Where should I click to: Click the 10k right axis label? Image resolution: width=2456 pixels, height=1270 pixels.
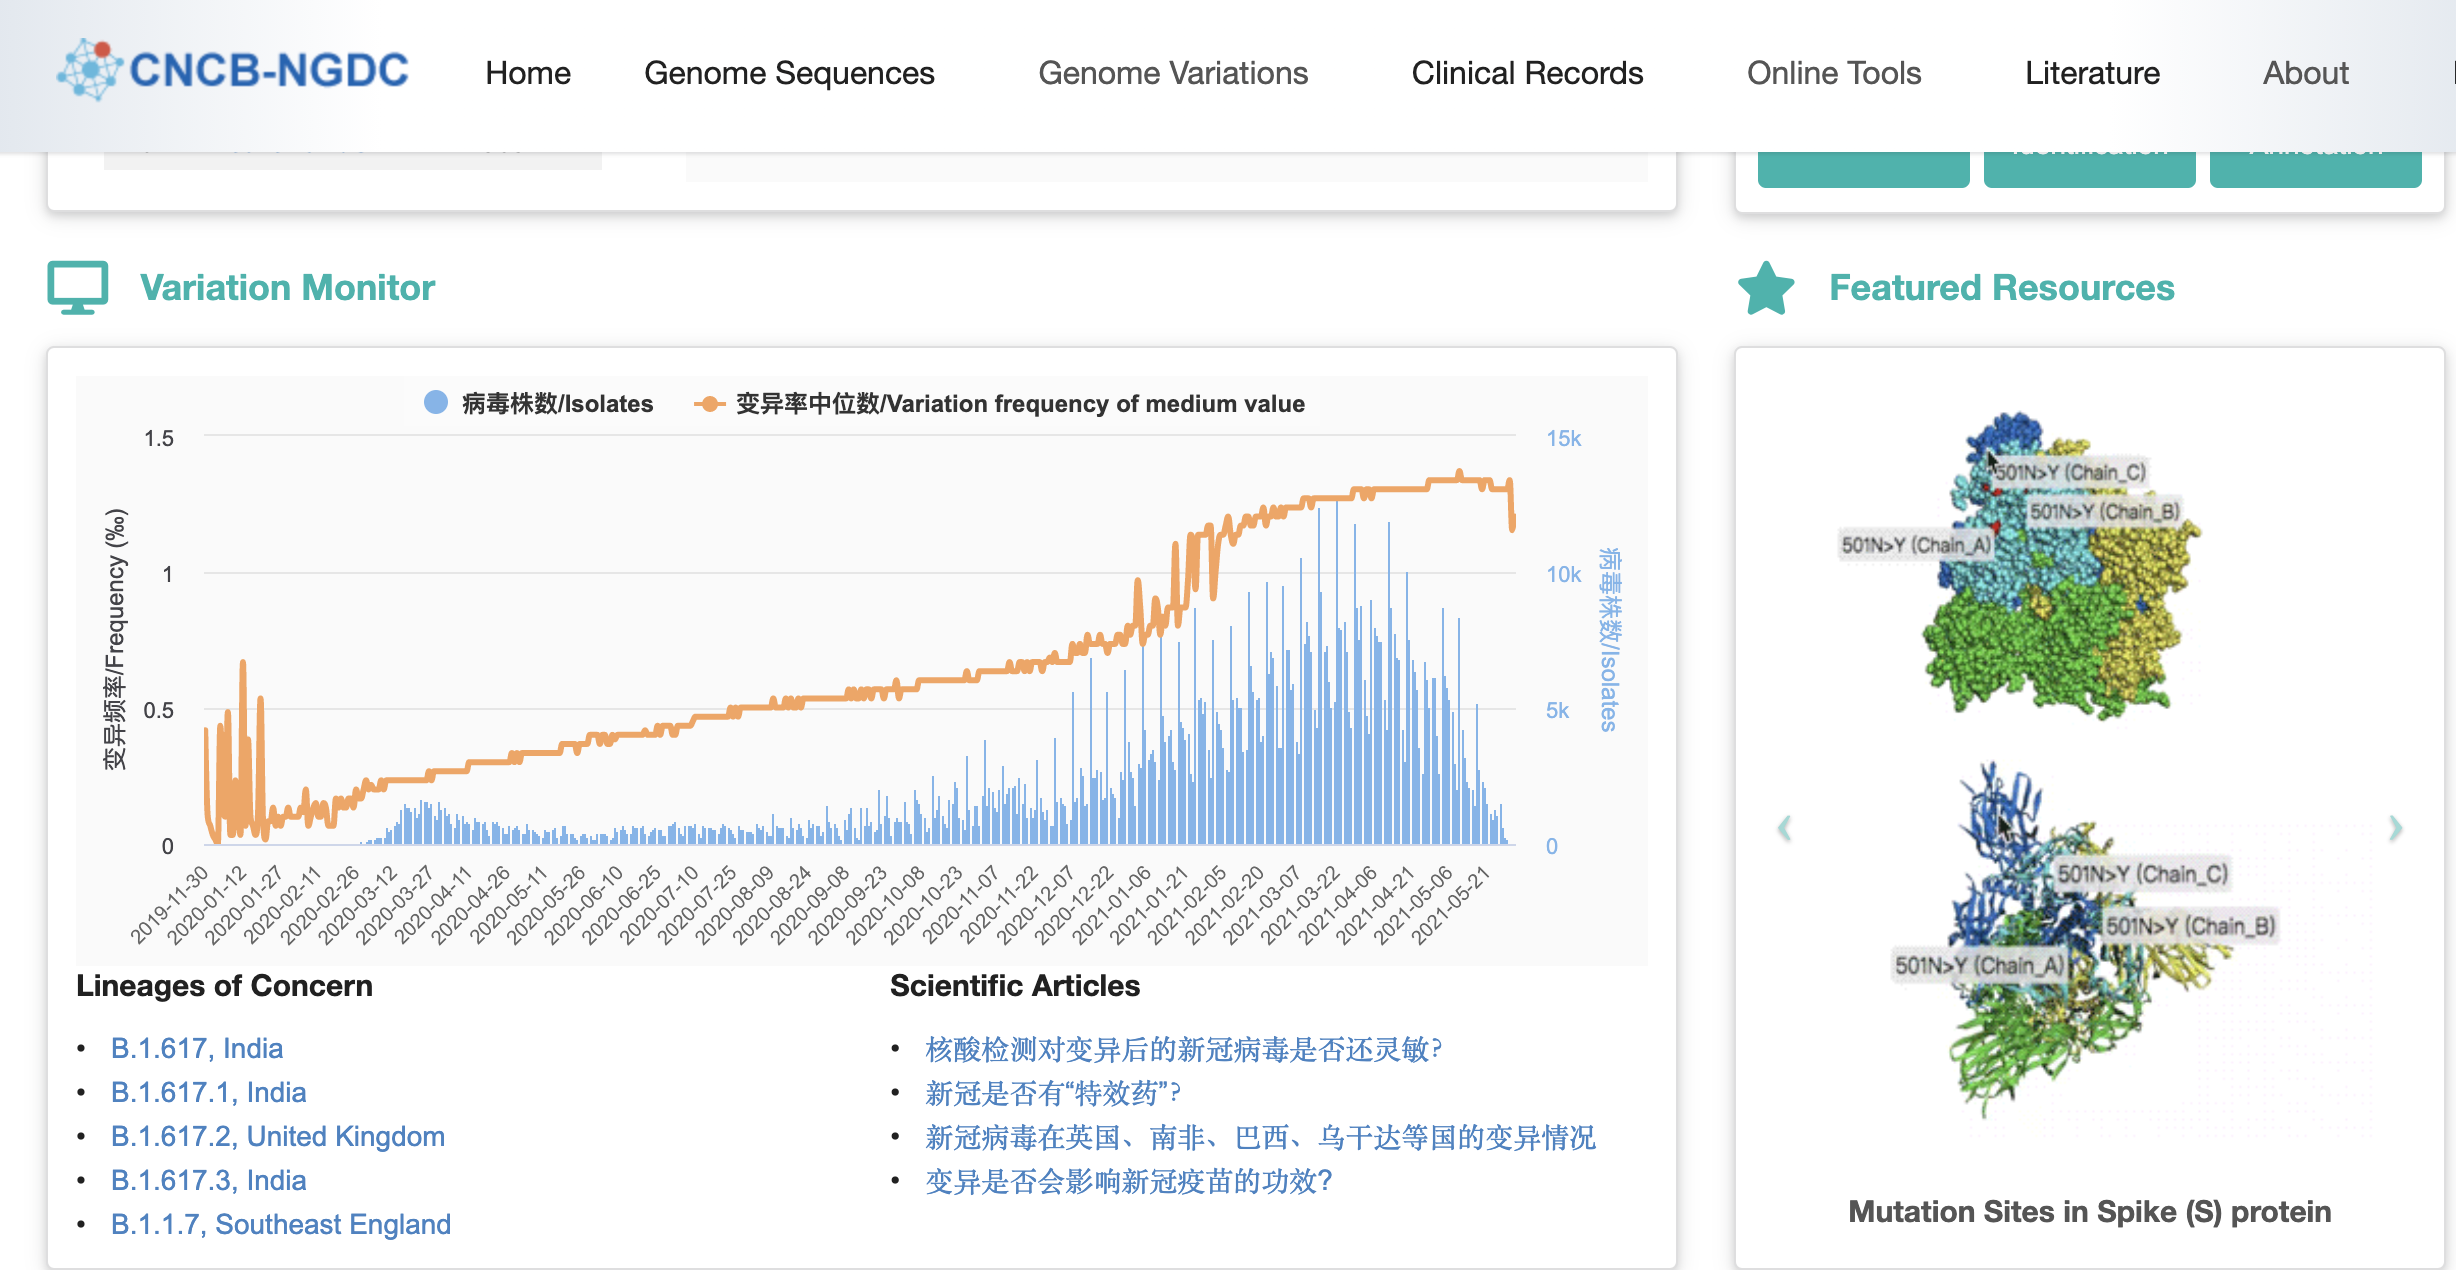coord(1564,574)
